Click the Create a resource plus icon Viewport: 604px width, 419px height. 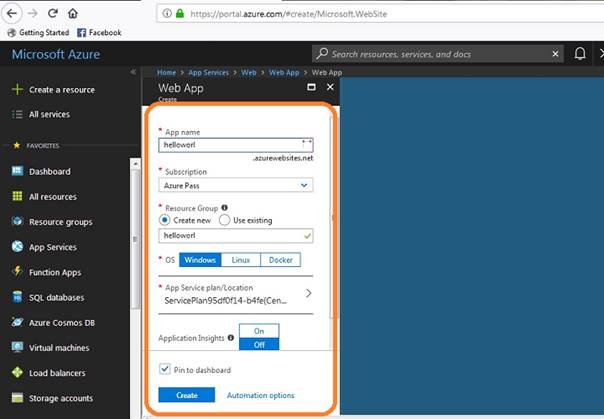17,89
